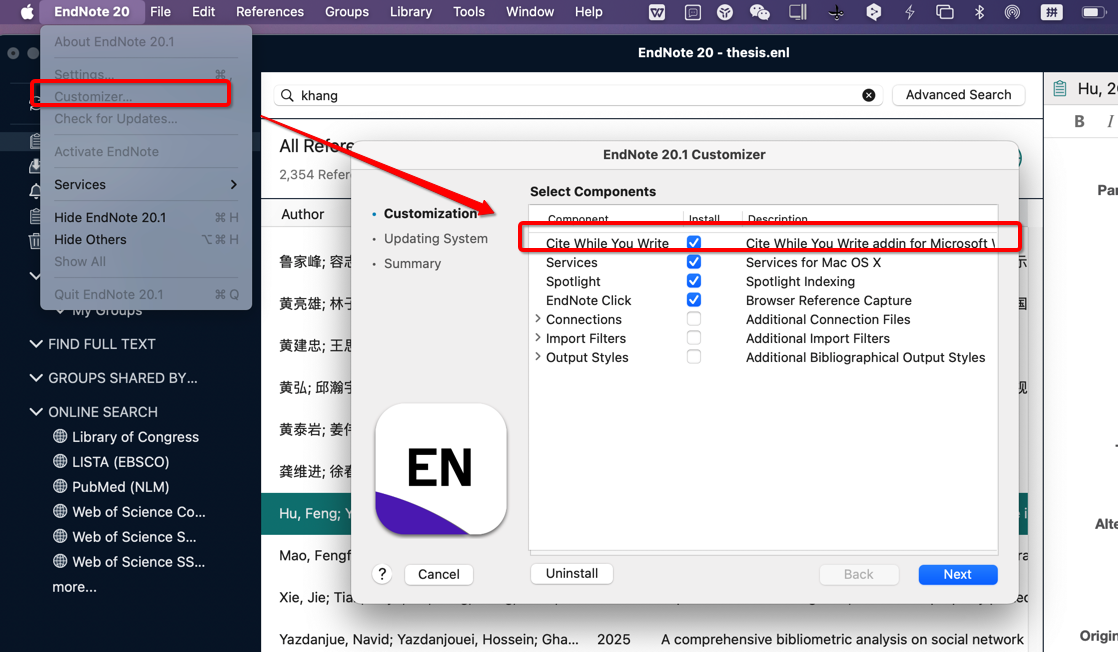Click the Author column header
This screenshot has height=652, width=1118.
pos(302,214)
